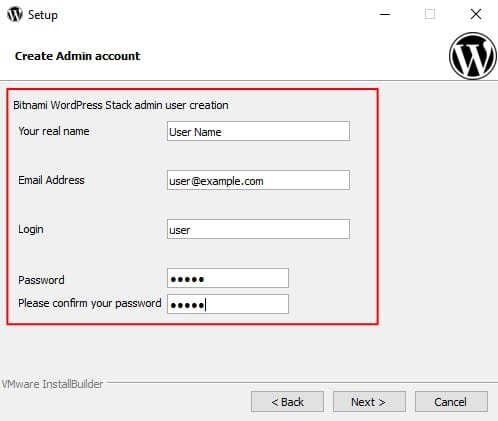The image size is (498, 421).
Task: Go back with the Back button
Action: tap(287, 402)
